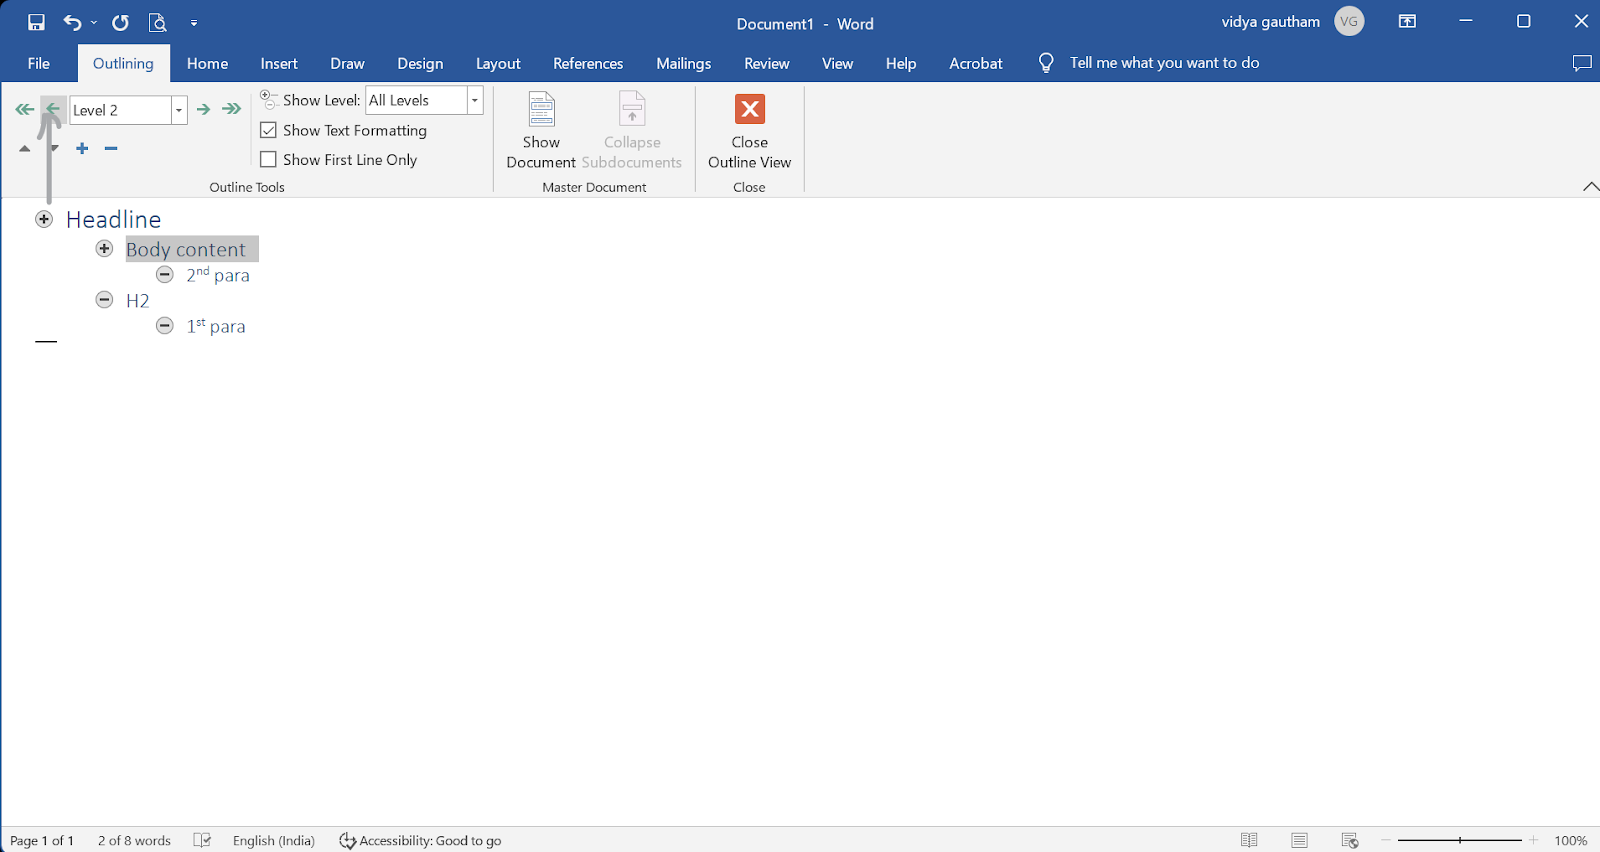The image size is (1600, 852).
Task: Click the H2 heading text
Action: (138, 301)
